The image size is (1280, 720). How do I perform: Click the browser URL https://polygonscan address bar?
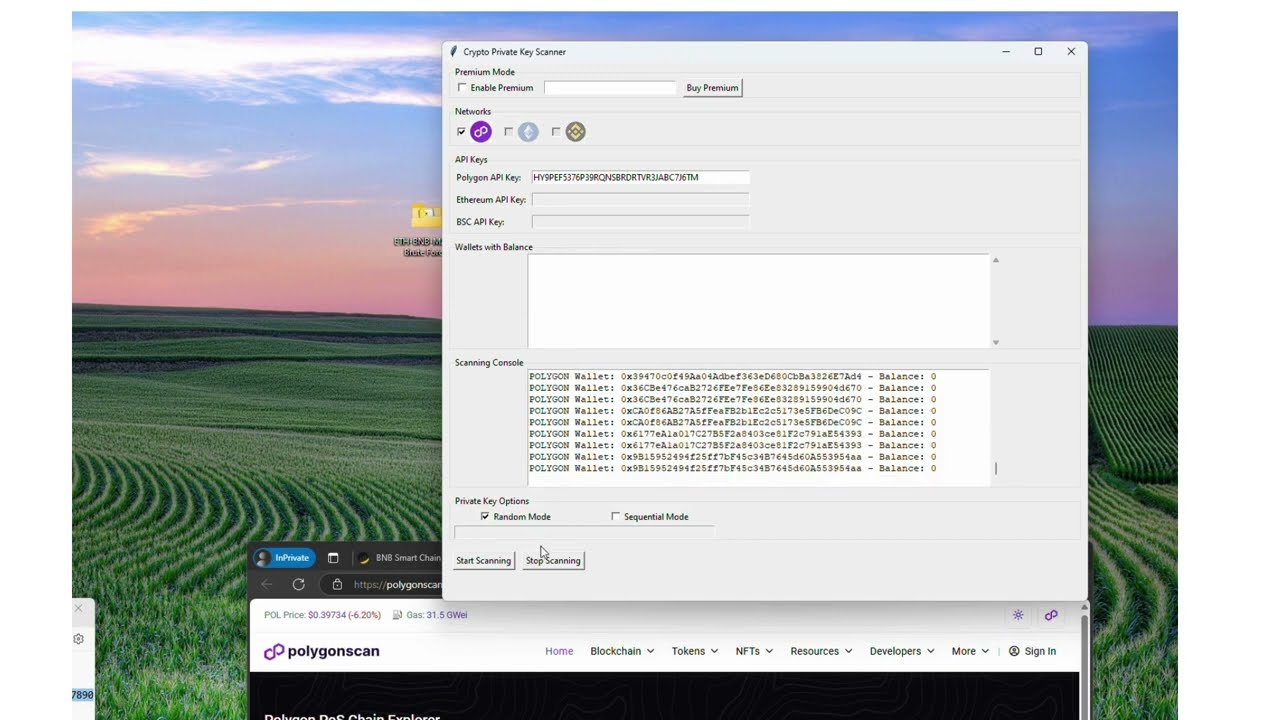click(397, 584)
